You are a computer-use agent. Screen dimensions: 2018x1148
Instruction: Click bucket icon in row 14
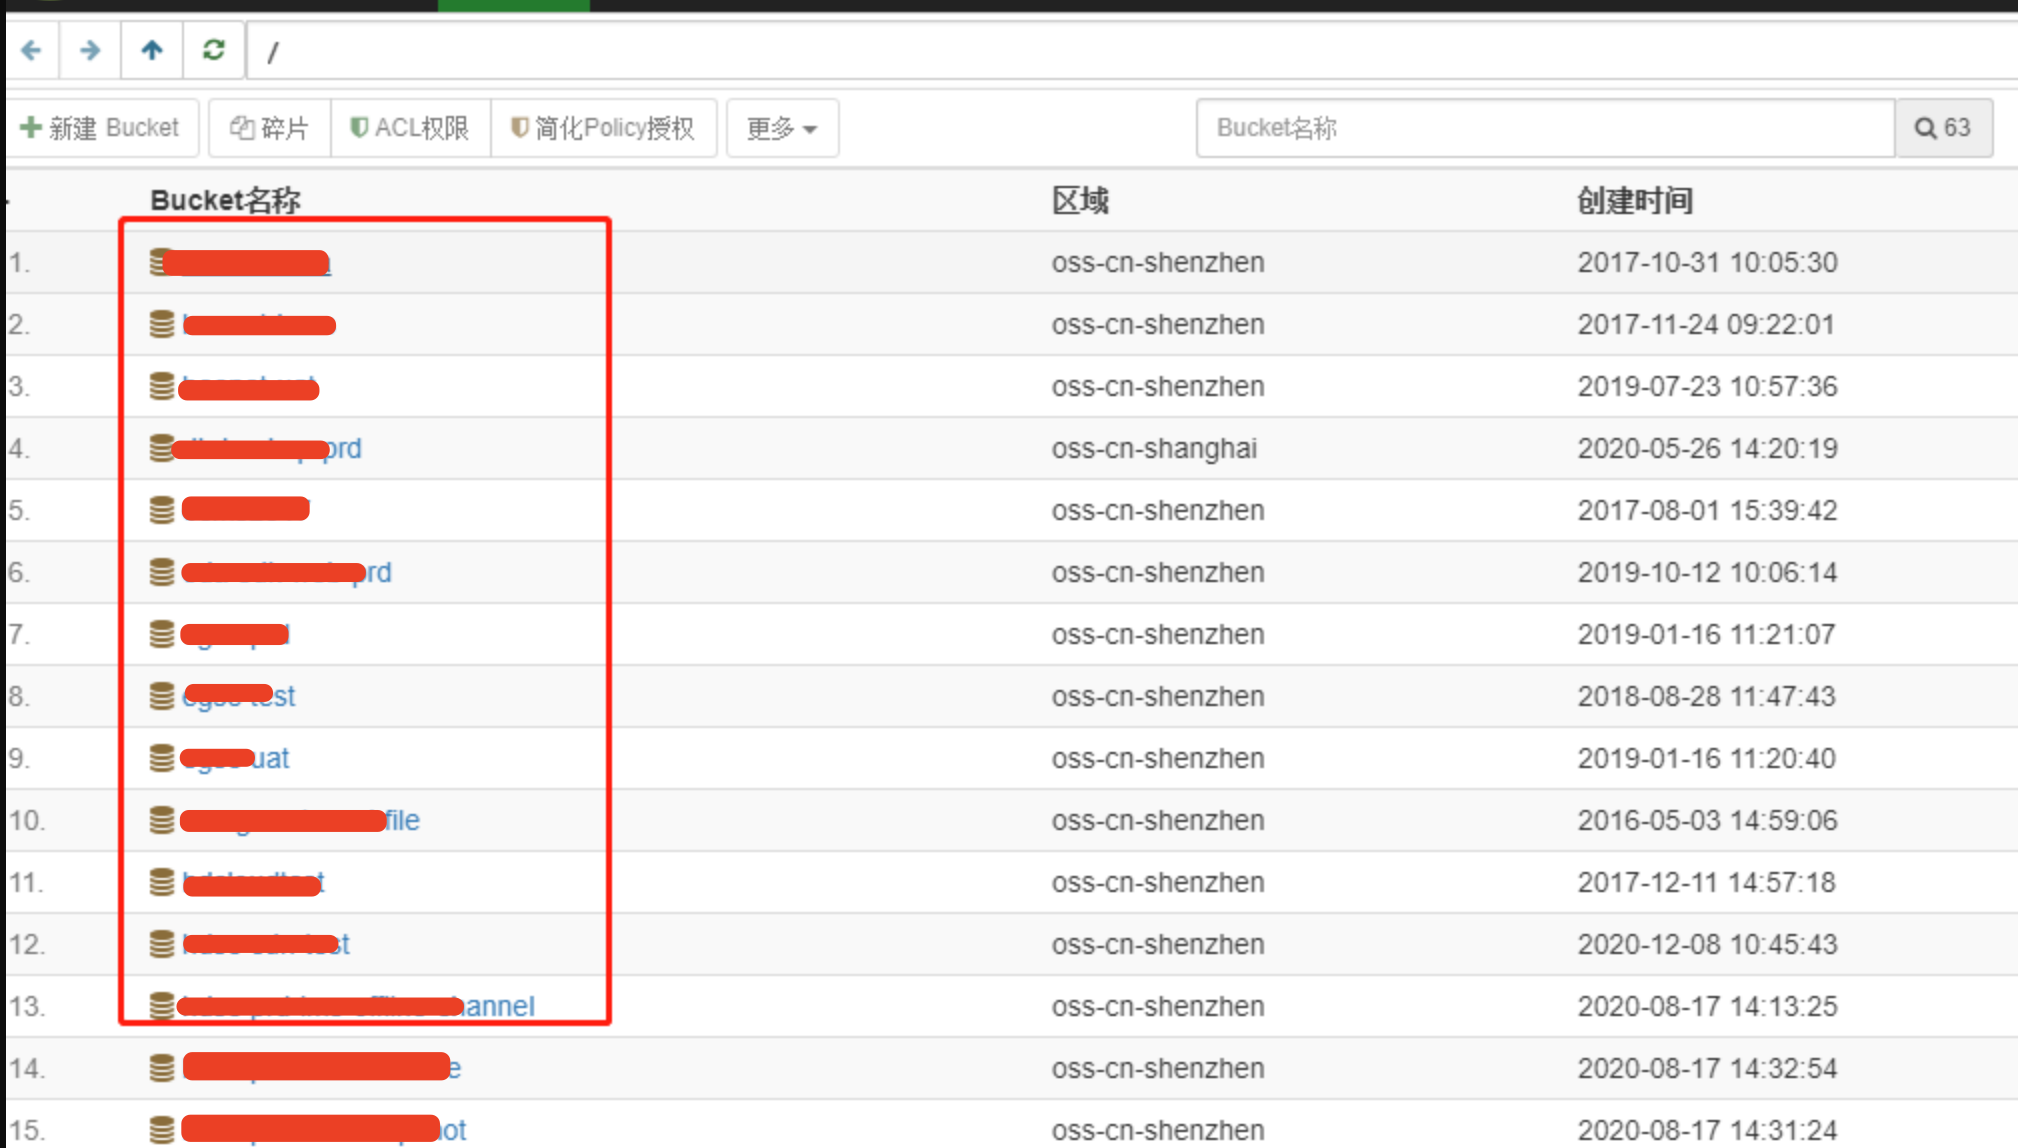pos(161,1068)
